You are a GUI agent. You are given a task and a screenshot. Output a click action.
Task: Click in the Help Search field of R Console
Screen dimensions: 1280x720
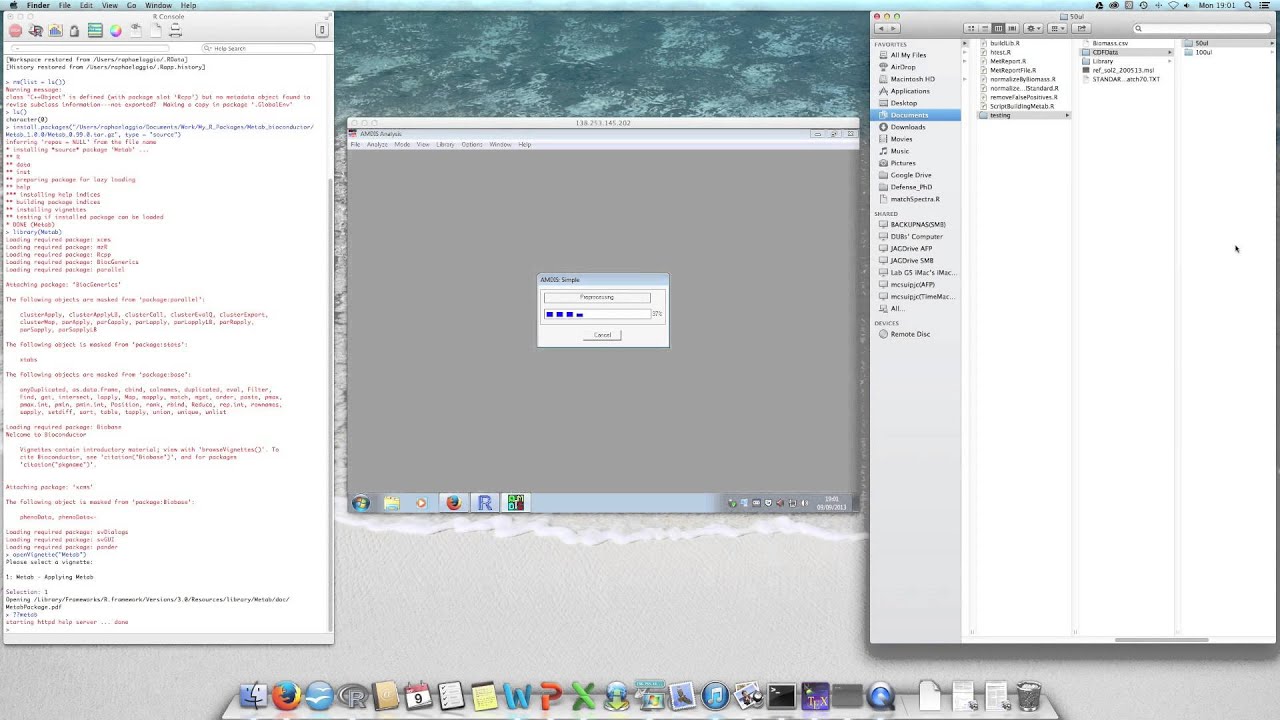(258, 48)
